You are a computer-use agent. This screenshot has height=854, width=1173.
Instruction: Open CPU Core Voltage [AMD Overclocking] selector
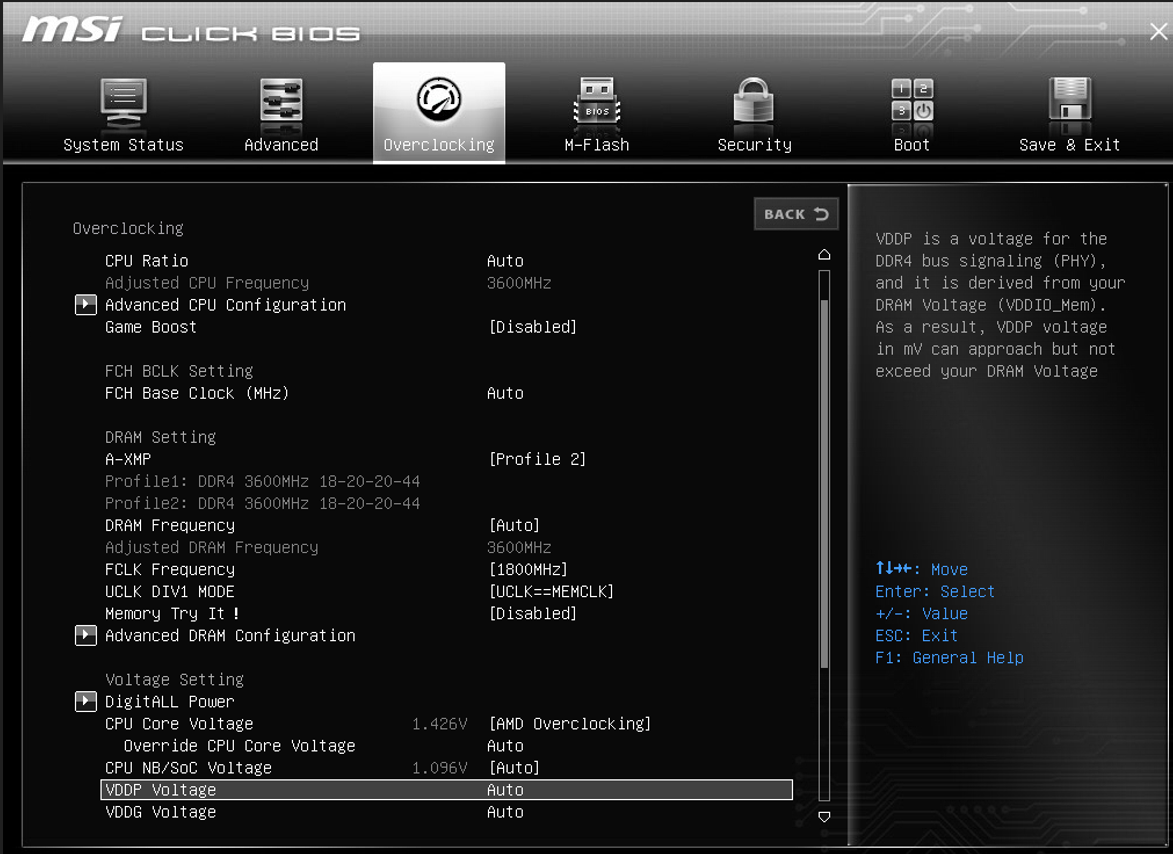569,724
